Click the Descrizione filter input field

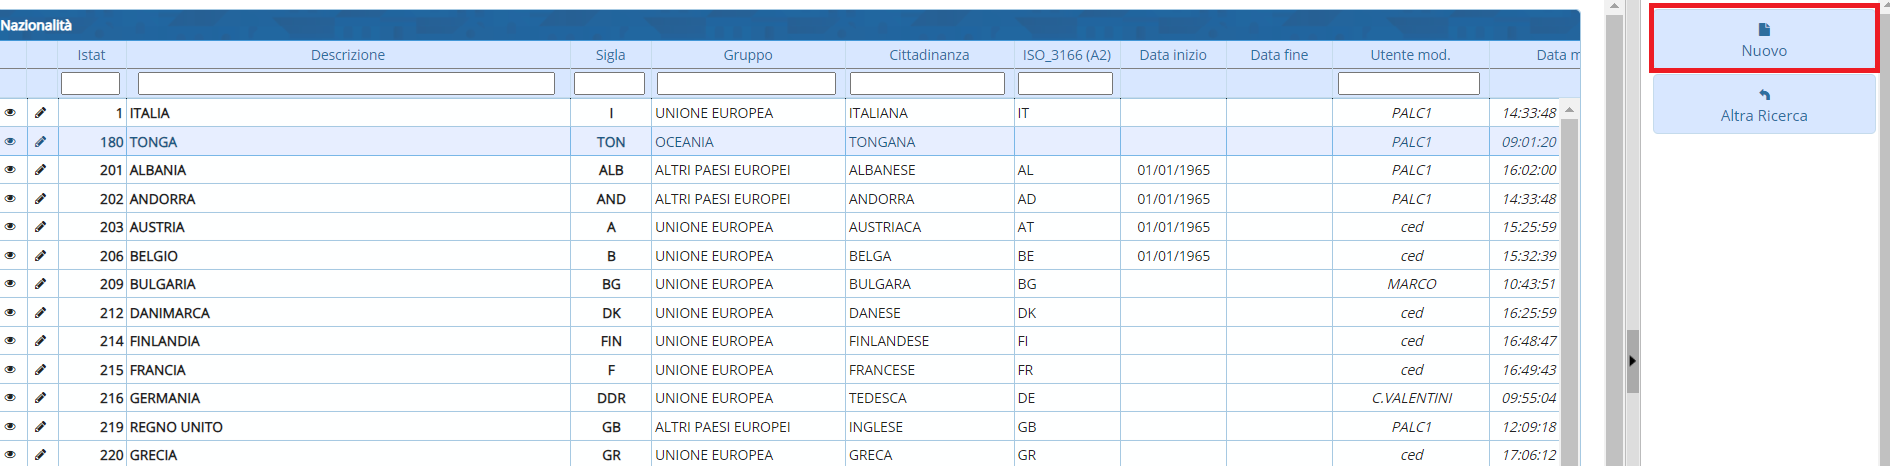[x=346, y=84]
